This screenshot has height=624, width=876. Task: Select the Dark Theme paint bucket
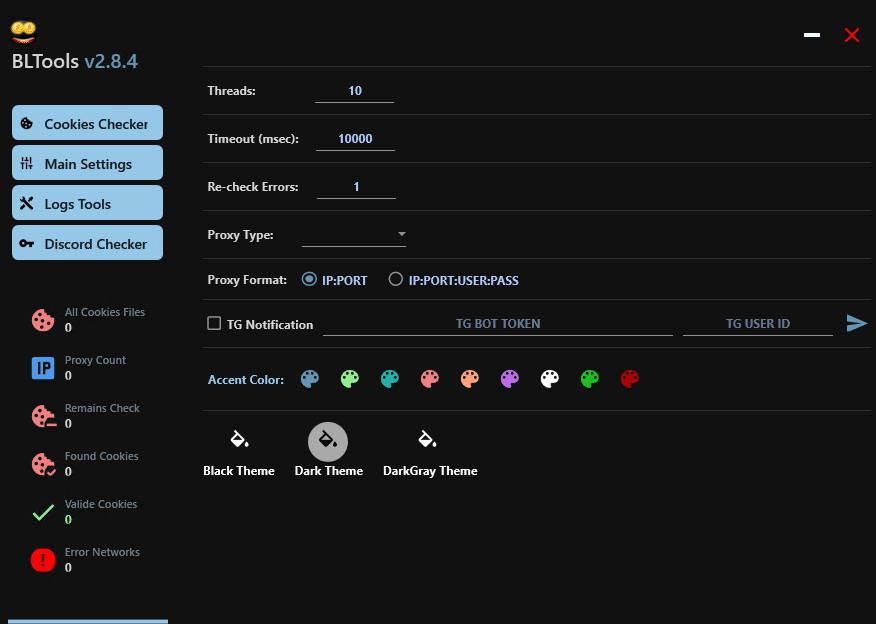(328, 441)
